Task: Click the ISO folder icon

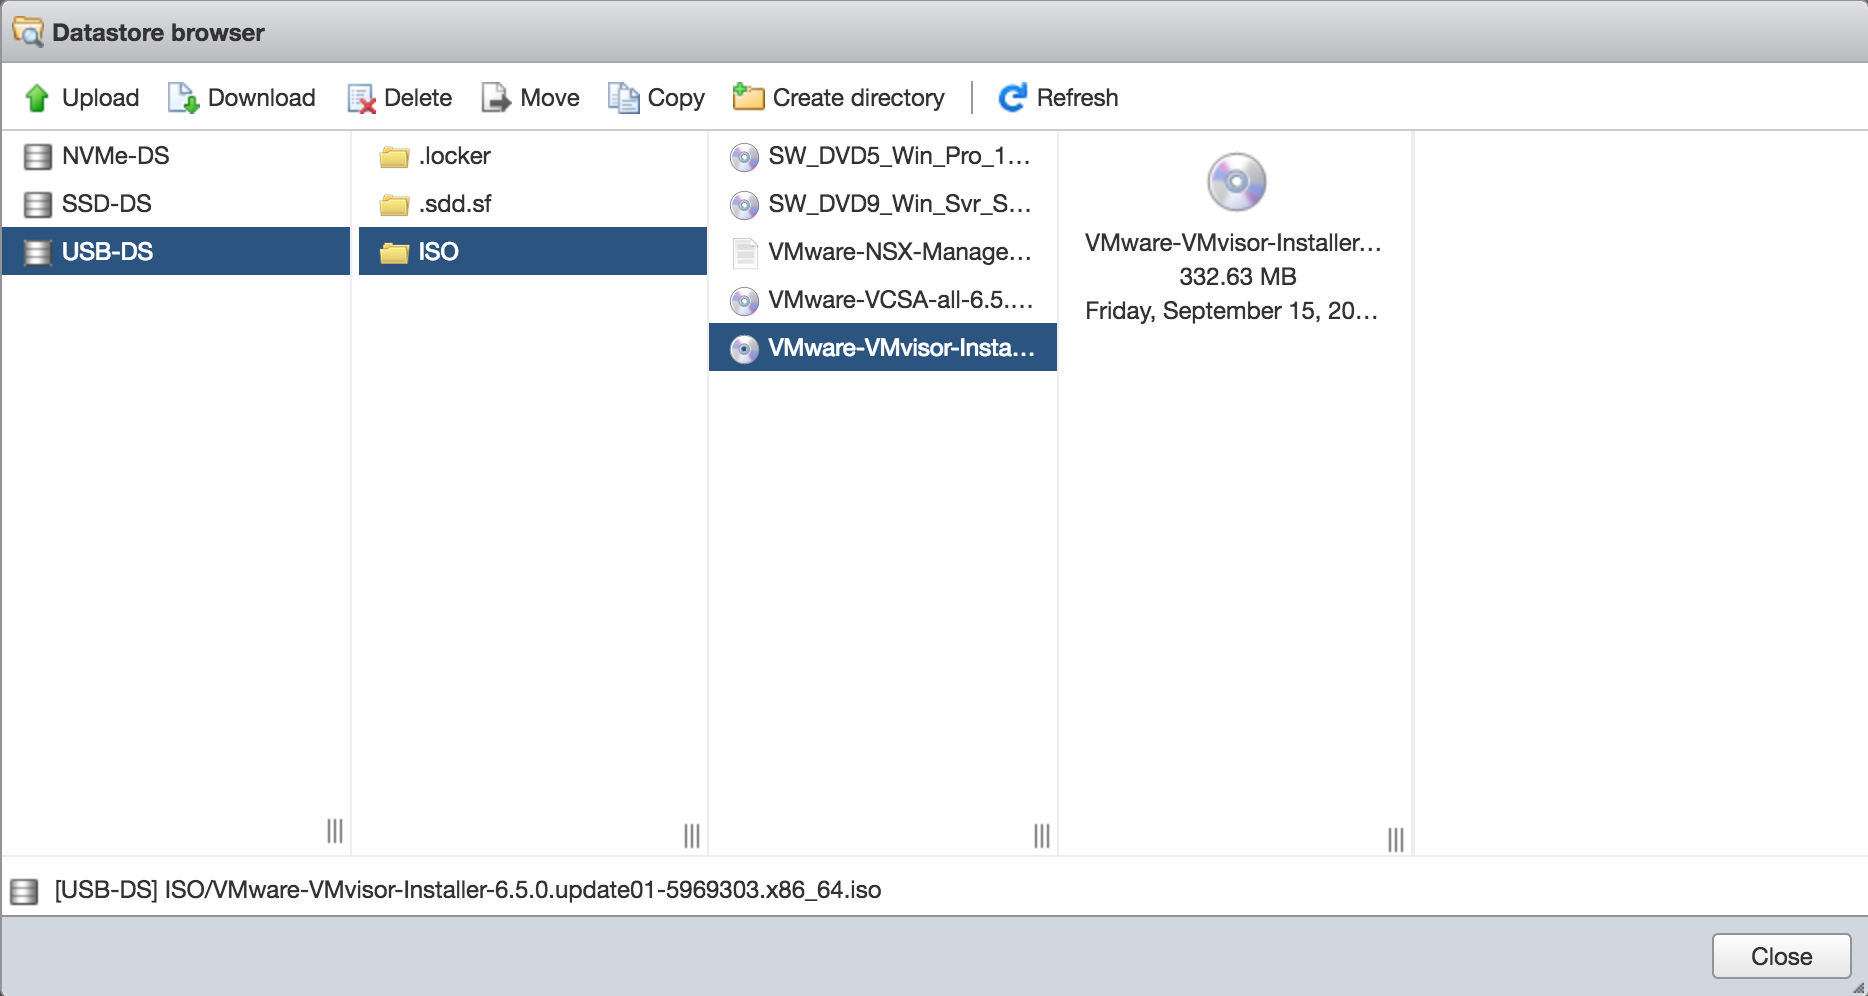Action: [x=395, y=253]
